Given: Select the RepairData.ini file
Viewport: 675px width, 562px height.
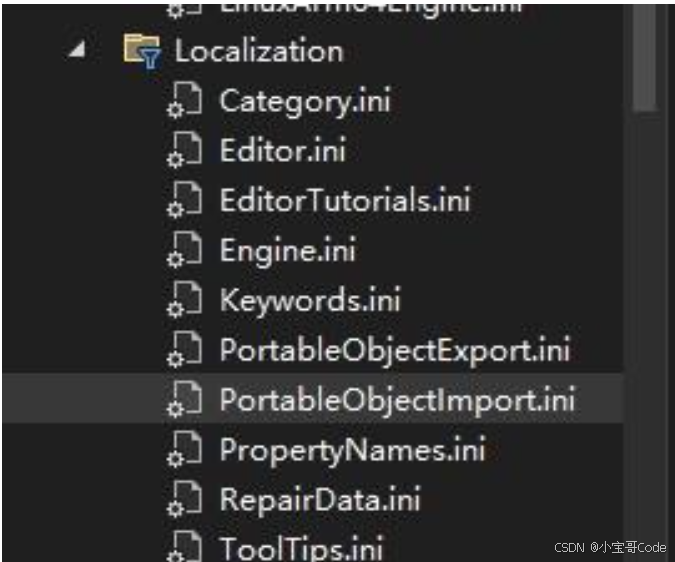Looking at the screenshot, I should 320,500.
